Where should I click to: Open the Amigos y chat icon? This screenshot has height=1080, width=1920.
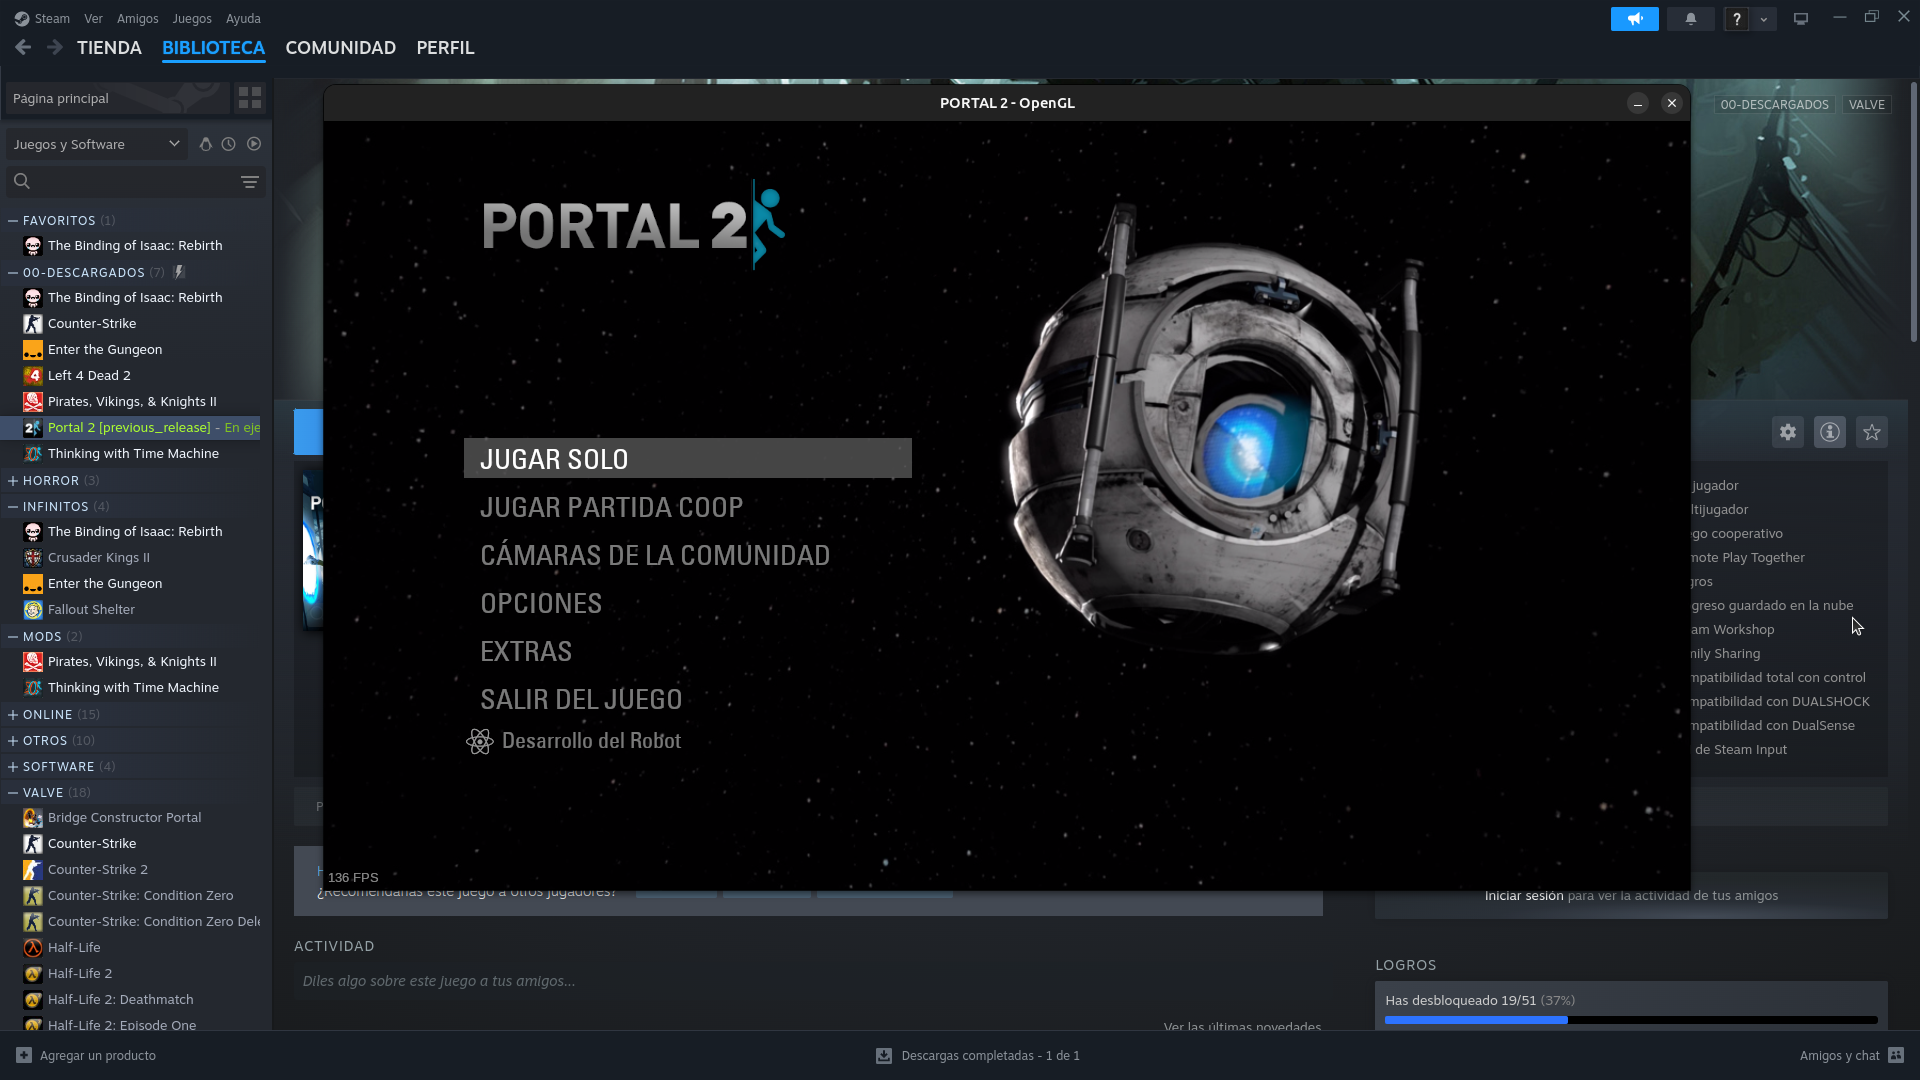(1896, 1055)
